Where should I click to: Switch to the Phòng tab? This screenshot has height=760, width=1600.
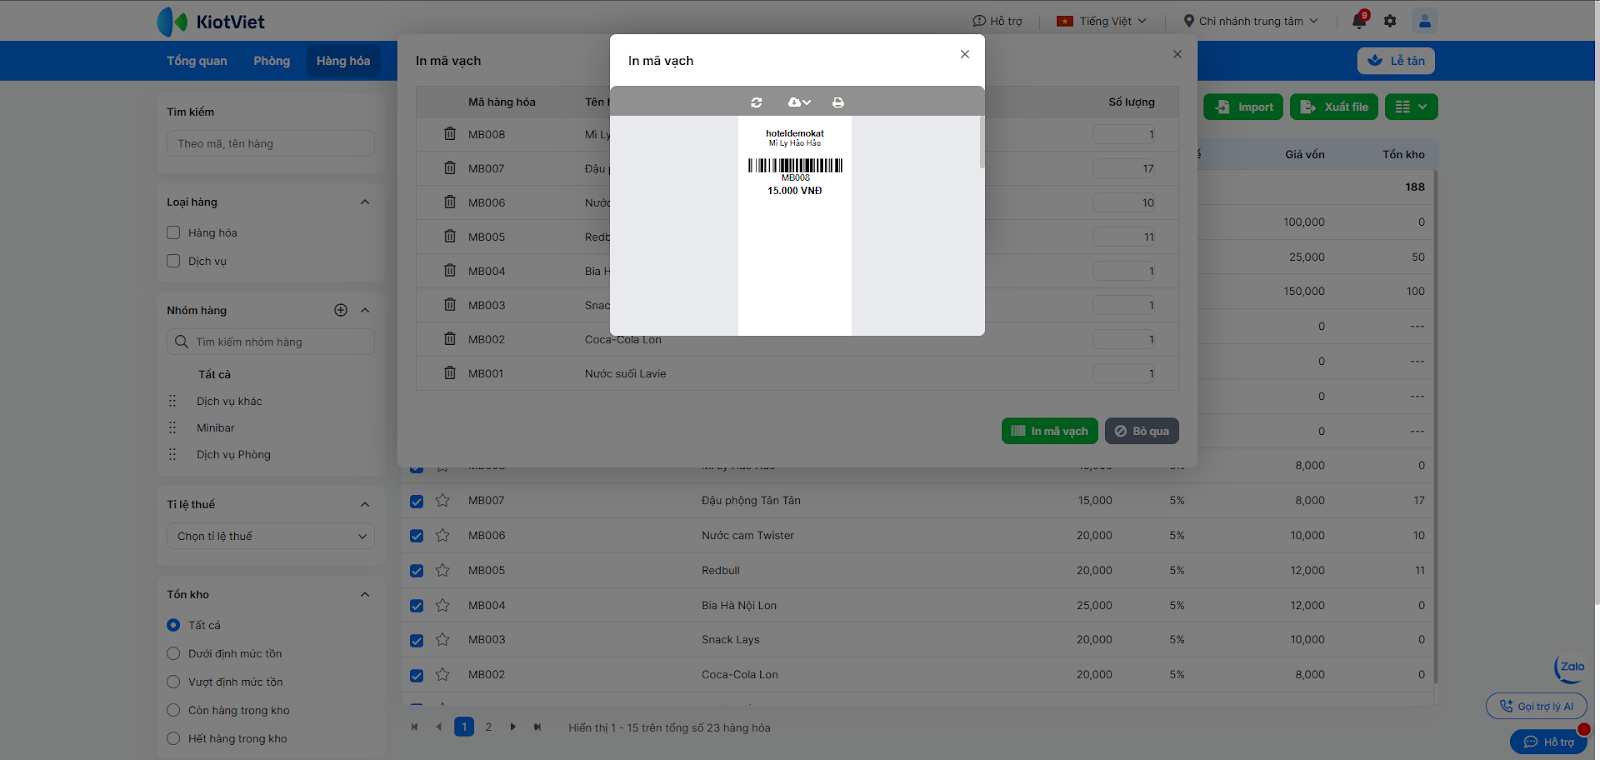pos(272,61)
